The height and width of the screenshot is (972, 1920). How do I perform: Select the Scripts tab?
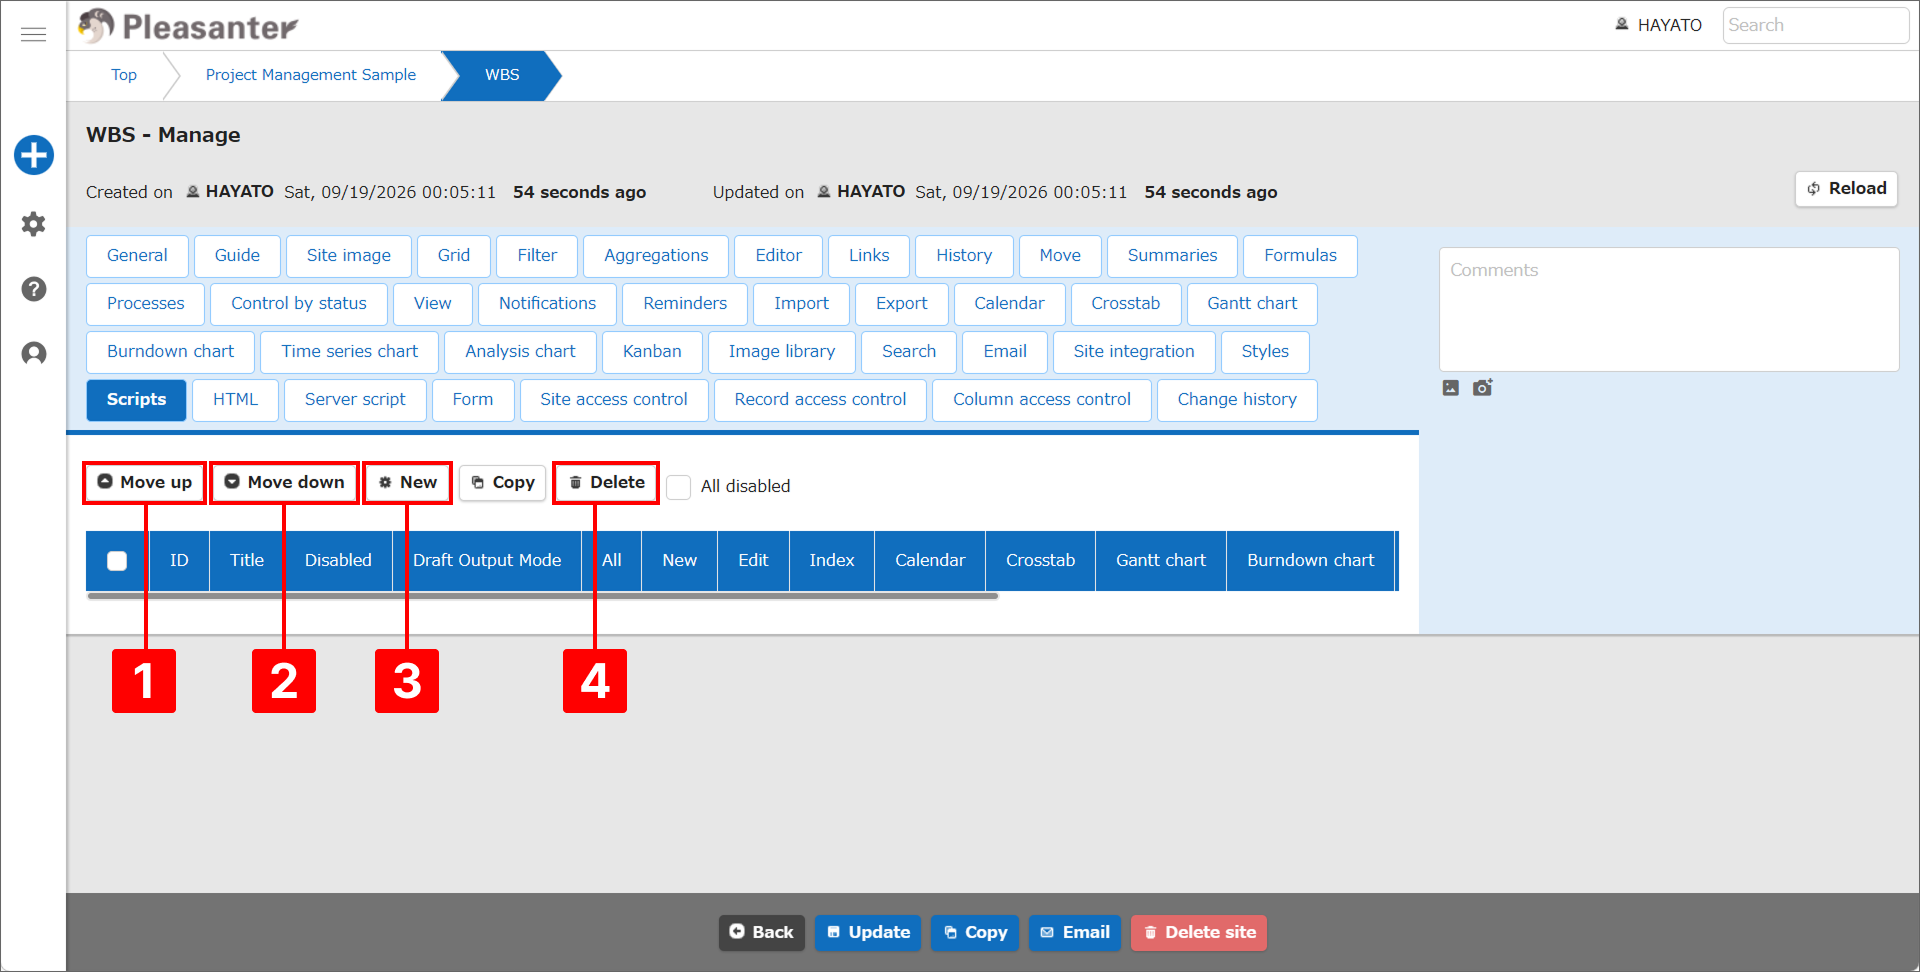click(136, 400)
